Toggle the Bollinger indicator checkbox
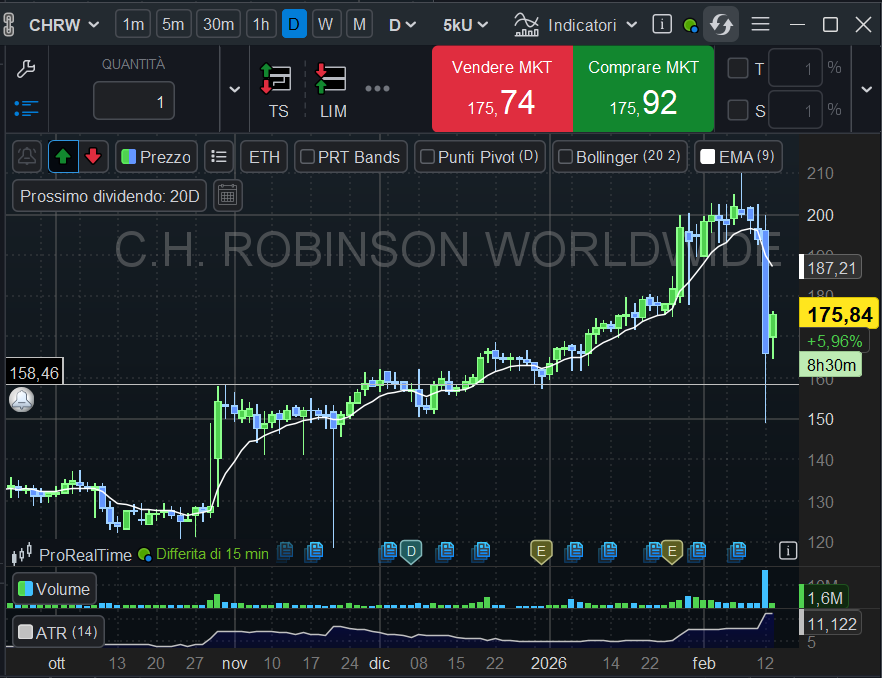 (x=565, y=157)
